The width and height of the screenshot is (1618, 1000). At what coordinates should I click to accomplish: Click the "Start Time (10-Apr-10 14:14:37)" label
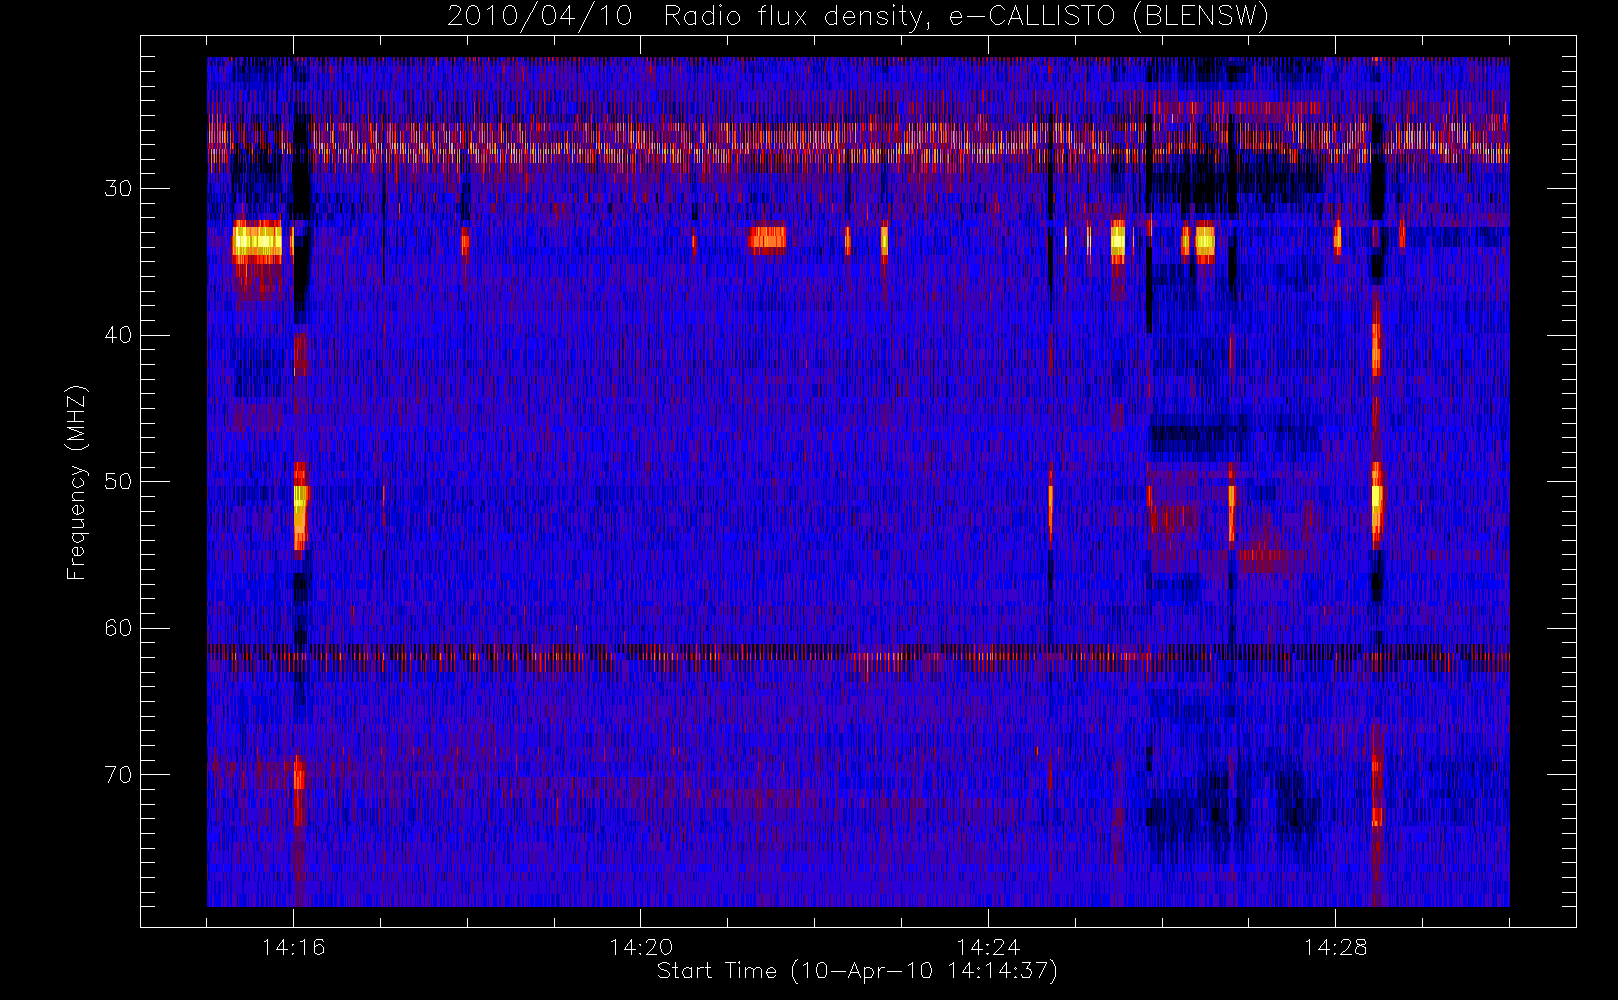click(x=857, y=971)
